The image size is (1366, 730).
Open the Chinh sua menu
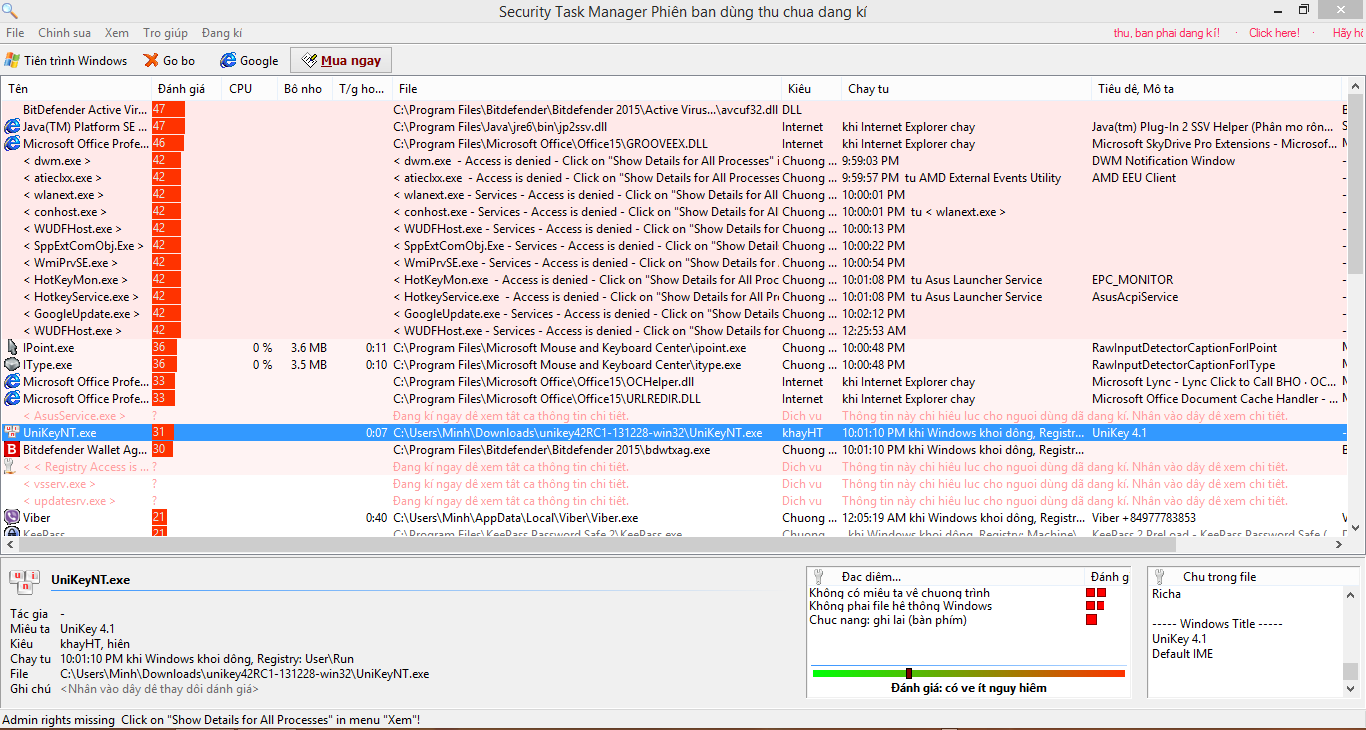pos(65,33)
